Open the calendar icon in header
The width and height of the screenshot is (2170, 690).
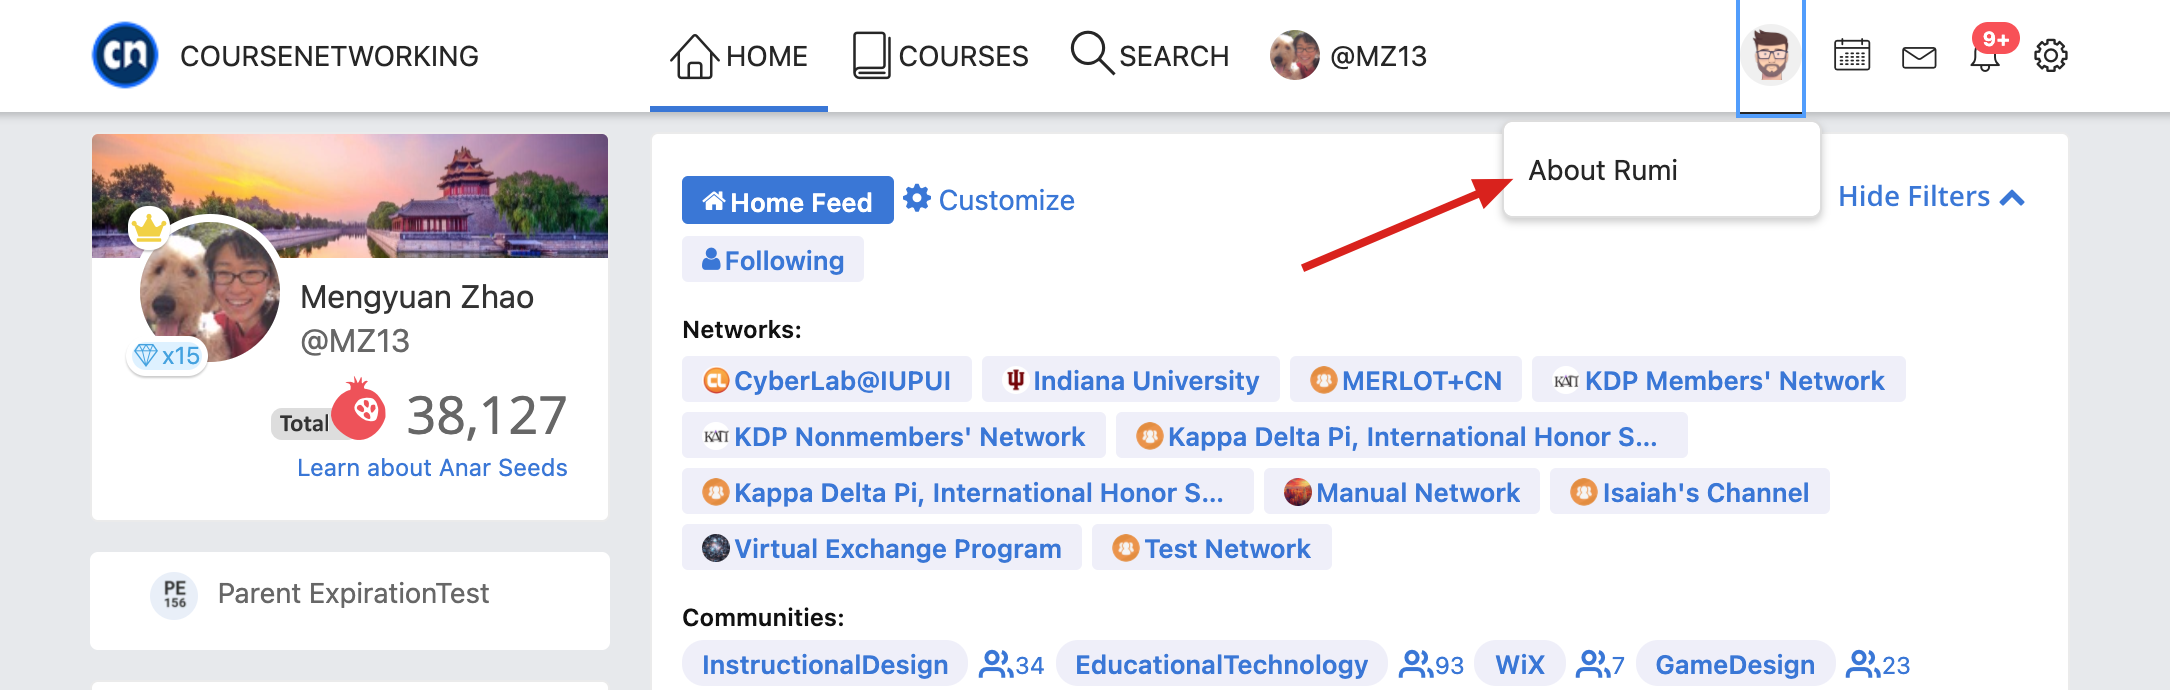coord(1852,56)
